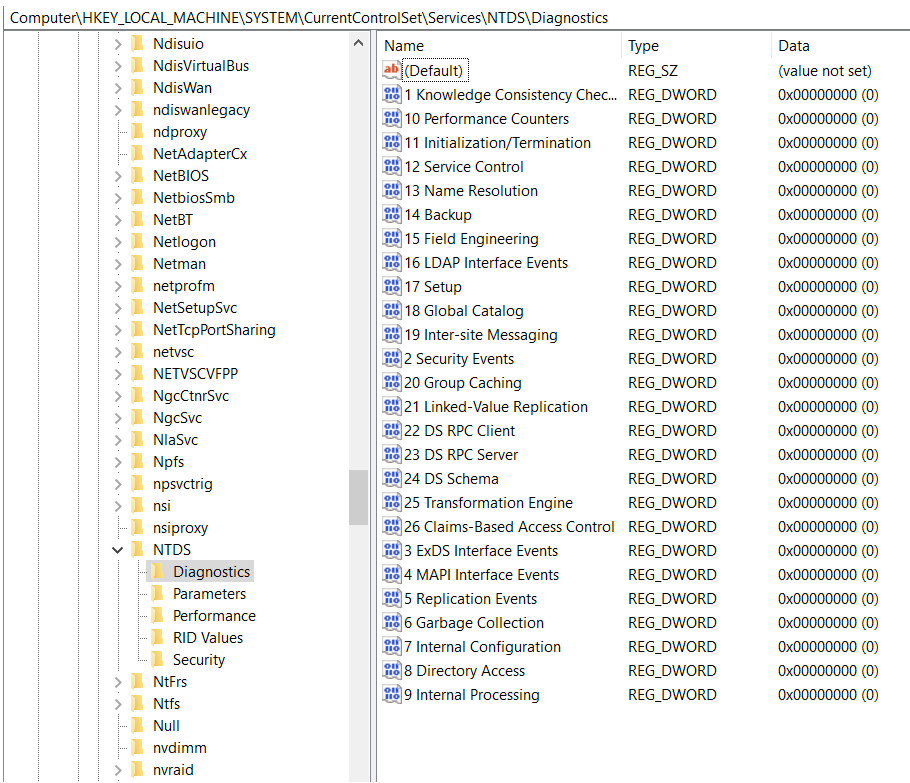Sort values by the Type column header

[643, 45]
